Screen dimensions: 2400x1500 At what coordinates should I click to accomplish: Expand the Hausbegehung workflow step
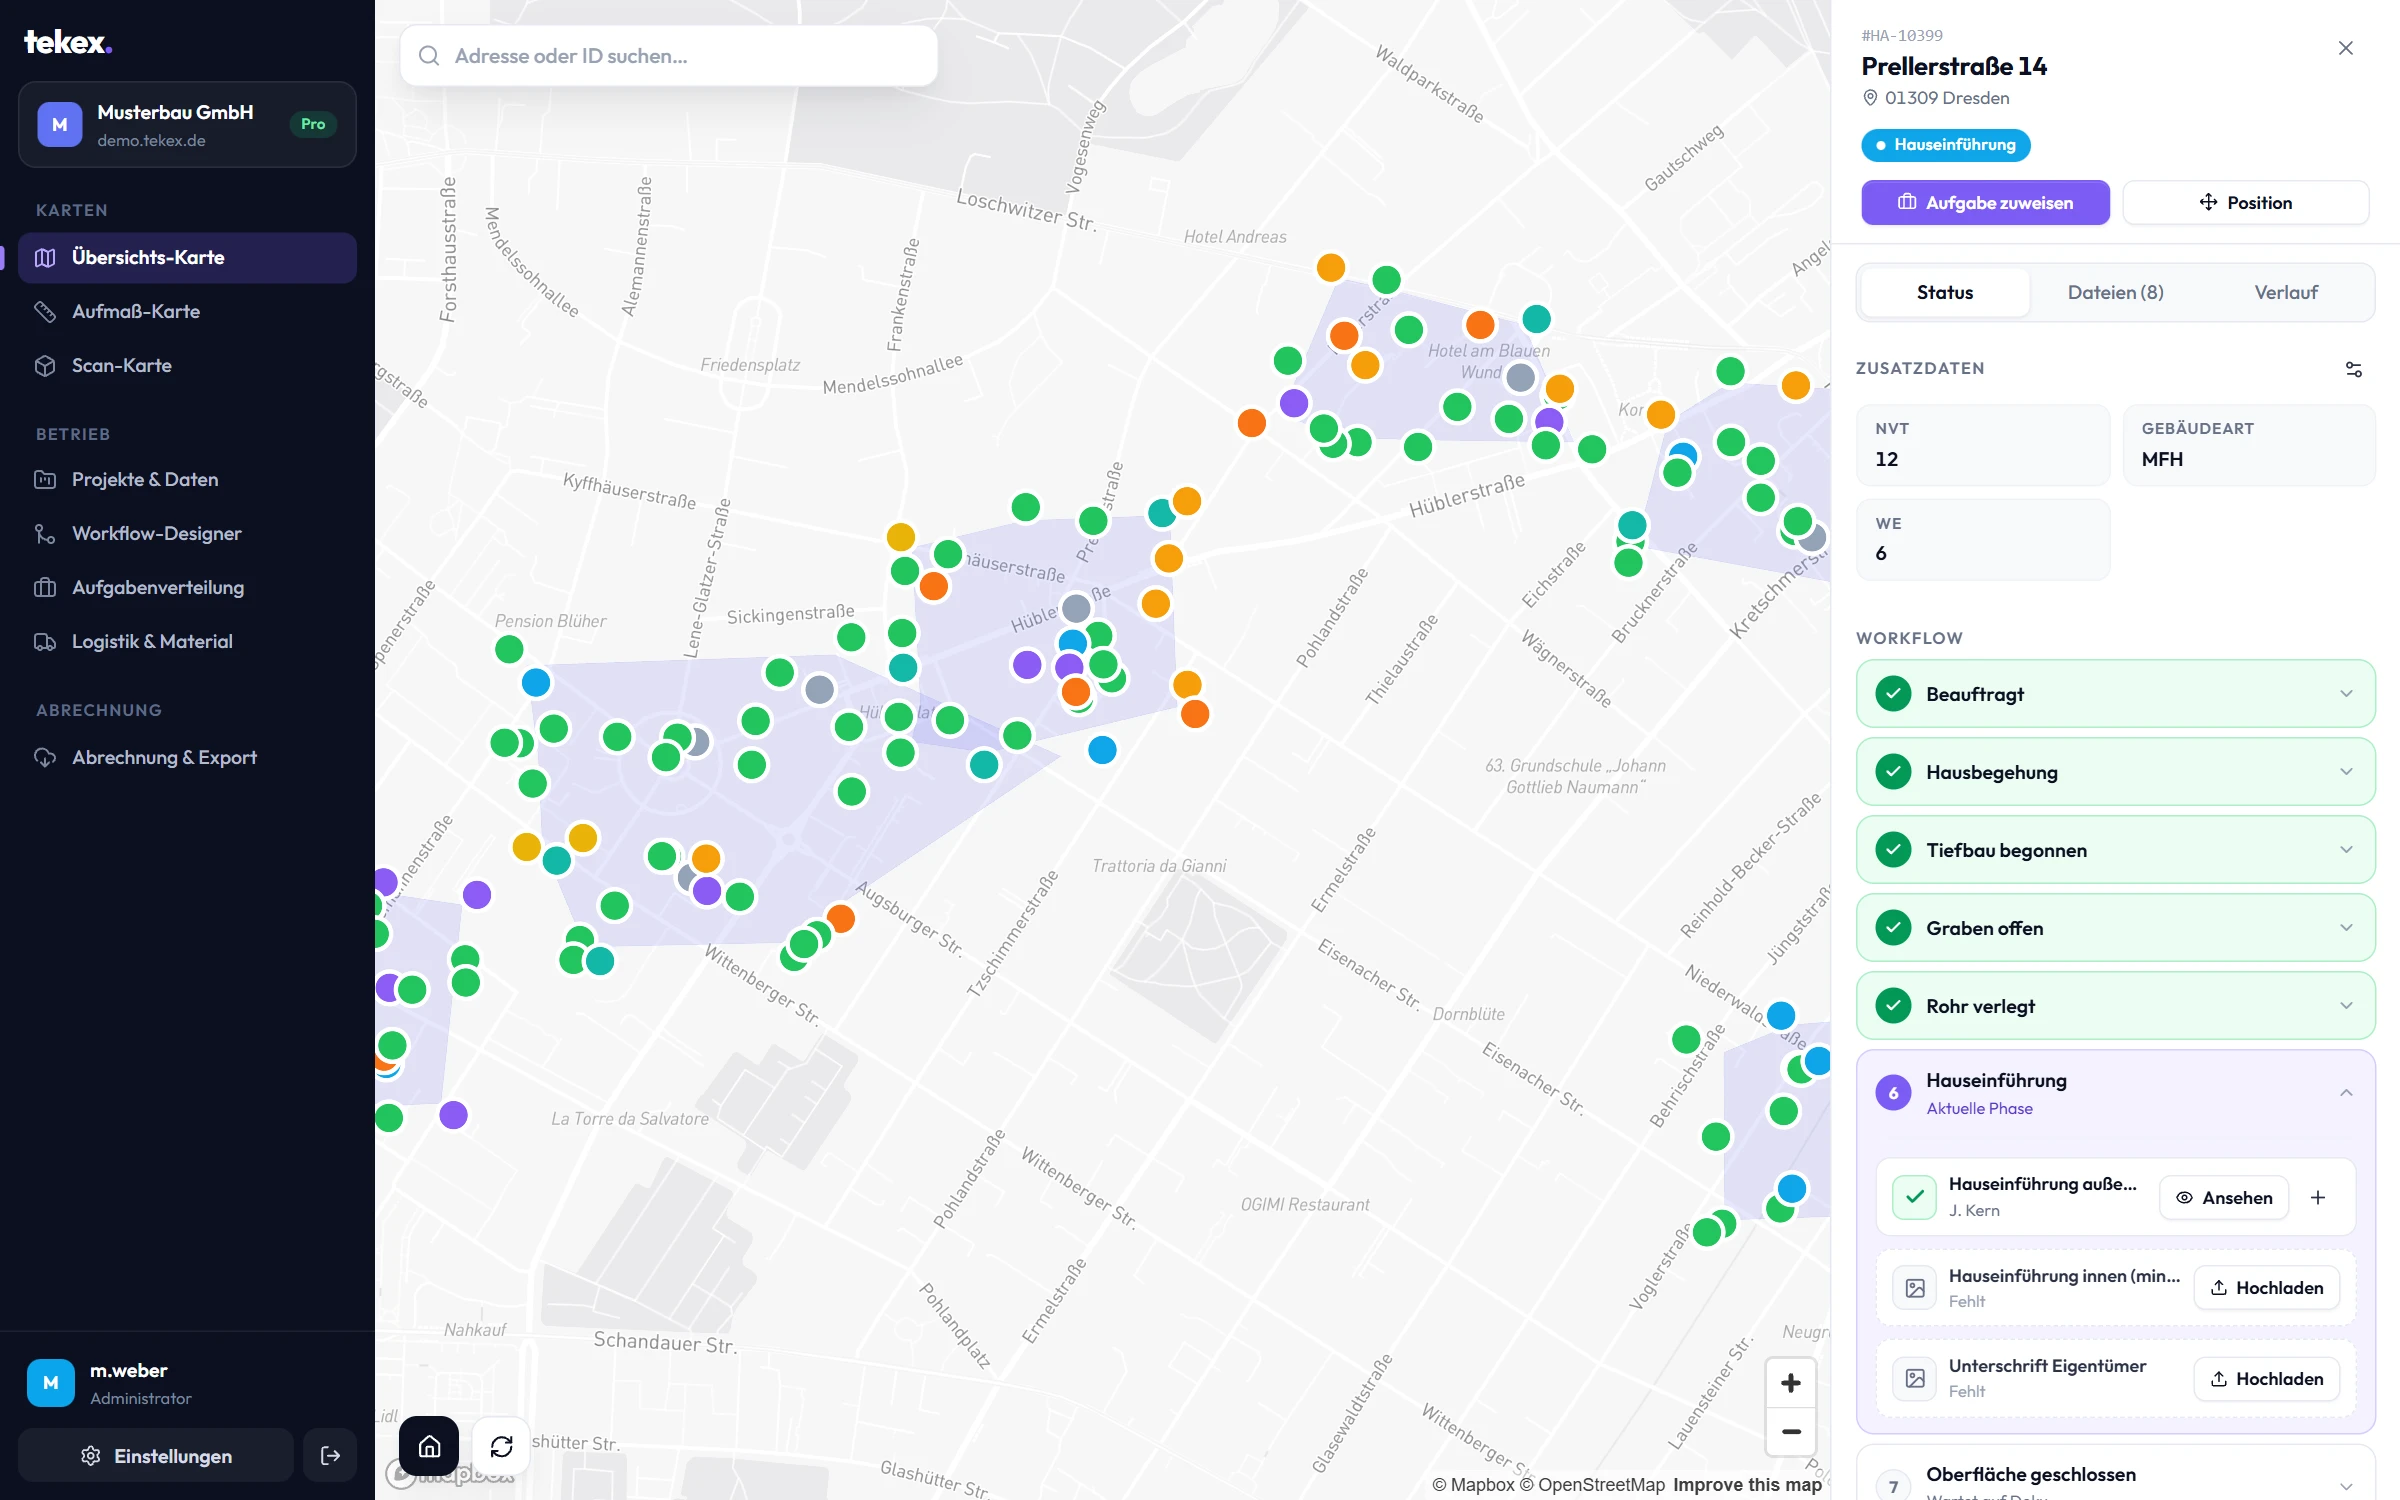point(2115,771)
